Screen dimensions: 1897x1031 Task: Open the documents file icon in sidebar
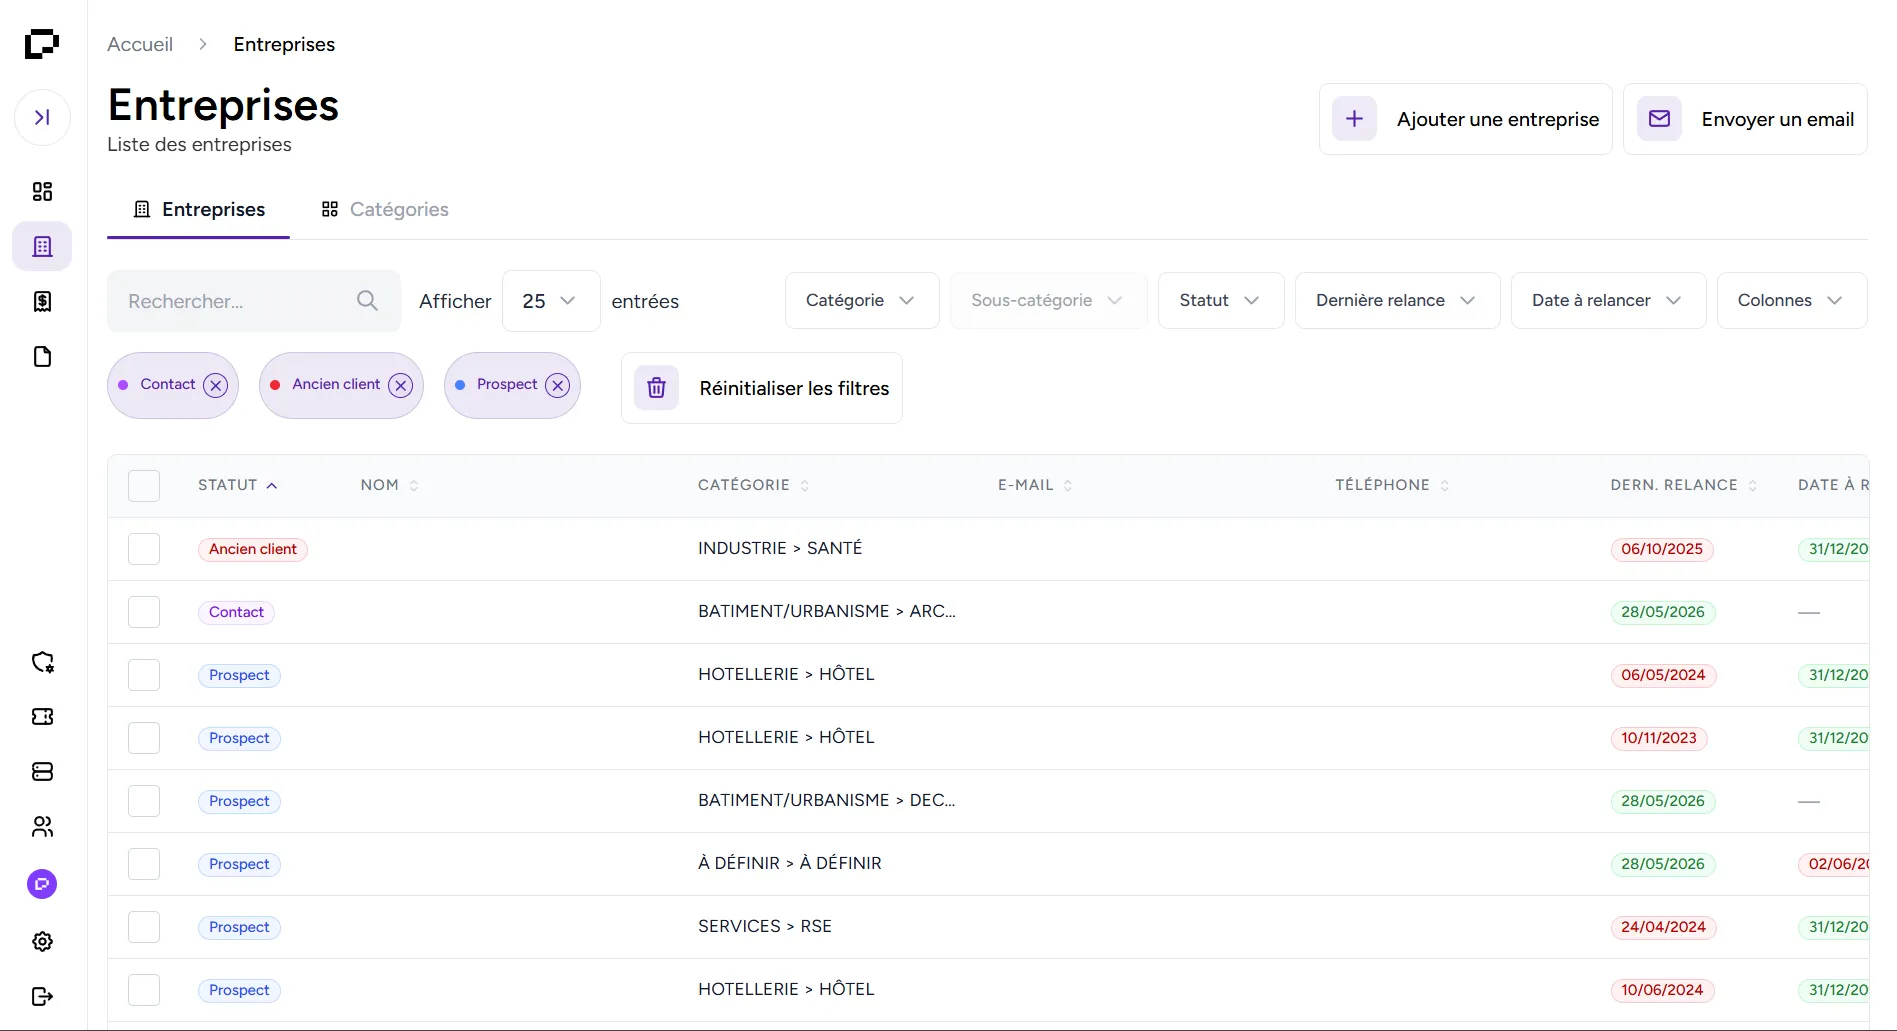tap(42, 356)
